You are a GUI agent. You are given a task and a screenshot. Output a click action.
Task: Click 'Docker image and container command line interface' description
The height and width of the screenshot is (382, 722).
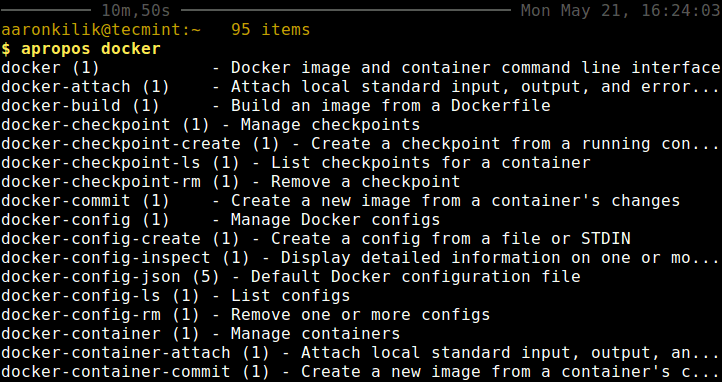[x=476, y=68]
